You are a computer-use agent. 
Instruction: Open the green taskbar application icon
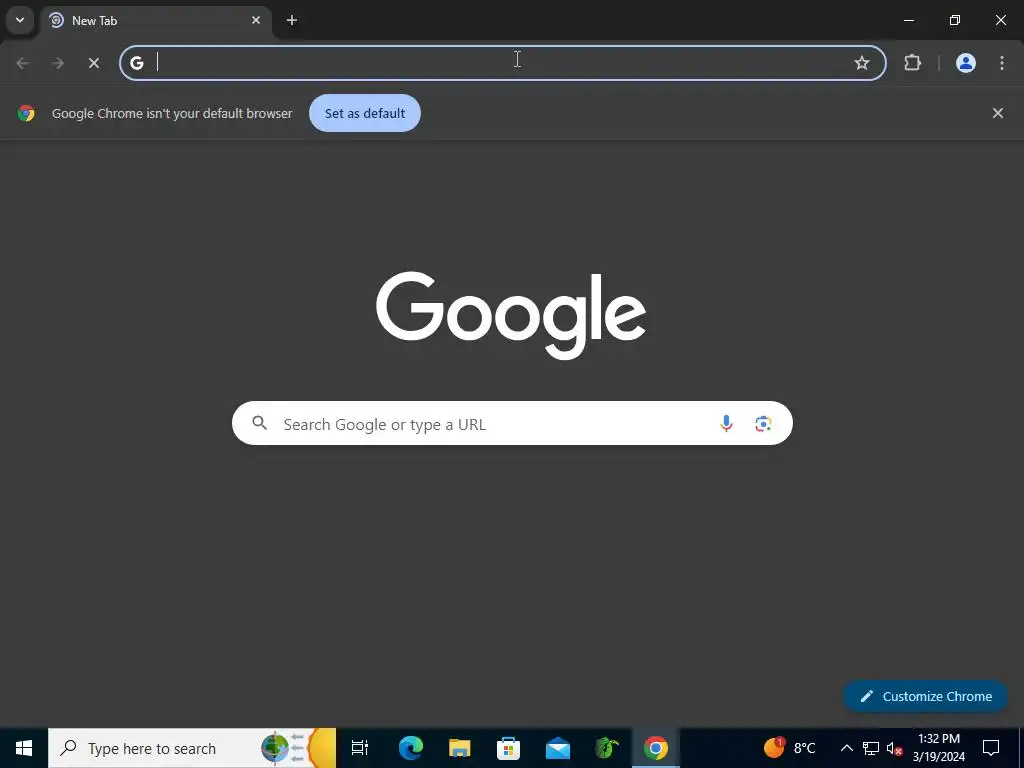(x=607, y=748)
